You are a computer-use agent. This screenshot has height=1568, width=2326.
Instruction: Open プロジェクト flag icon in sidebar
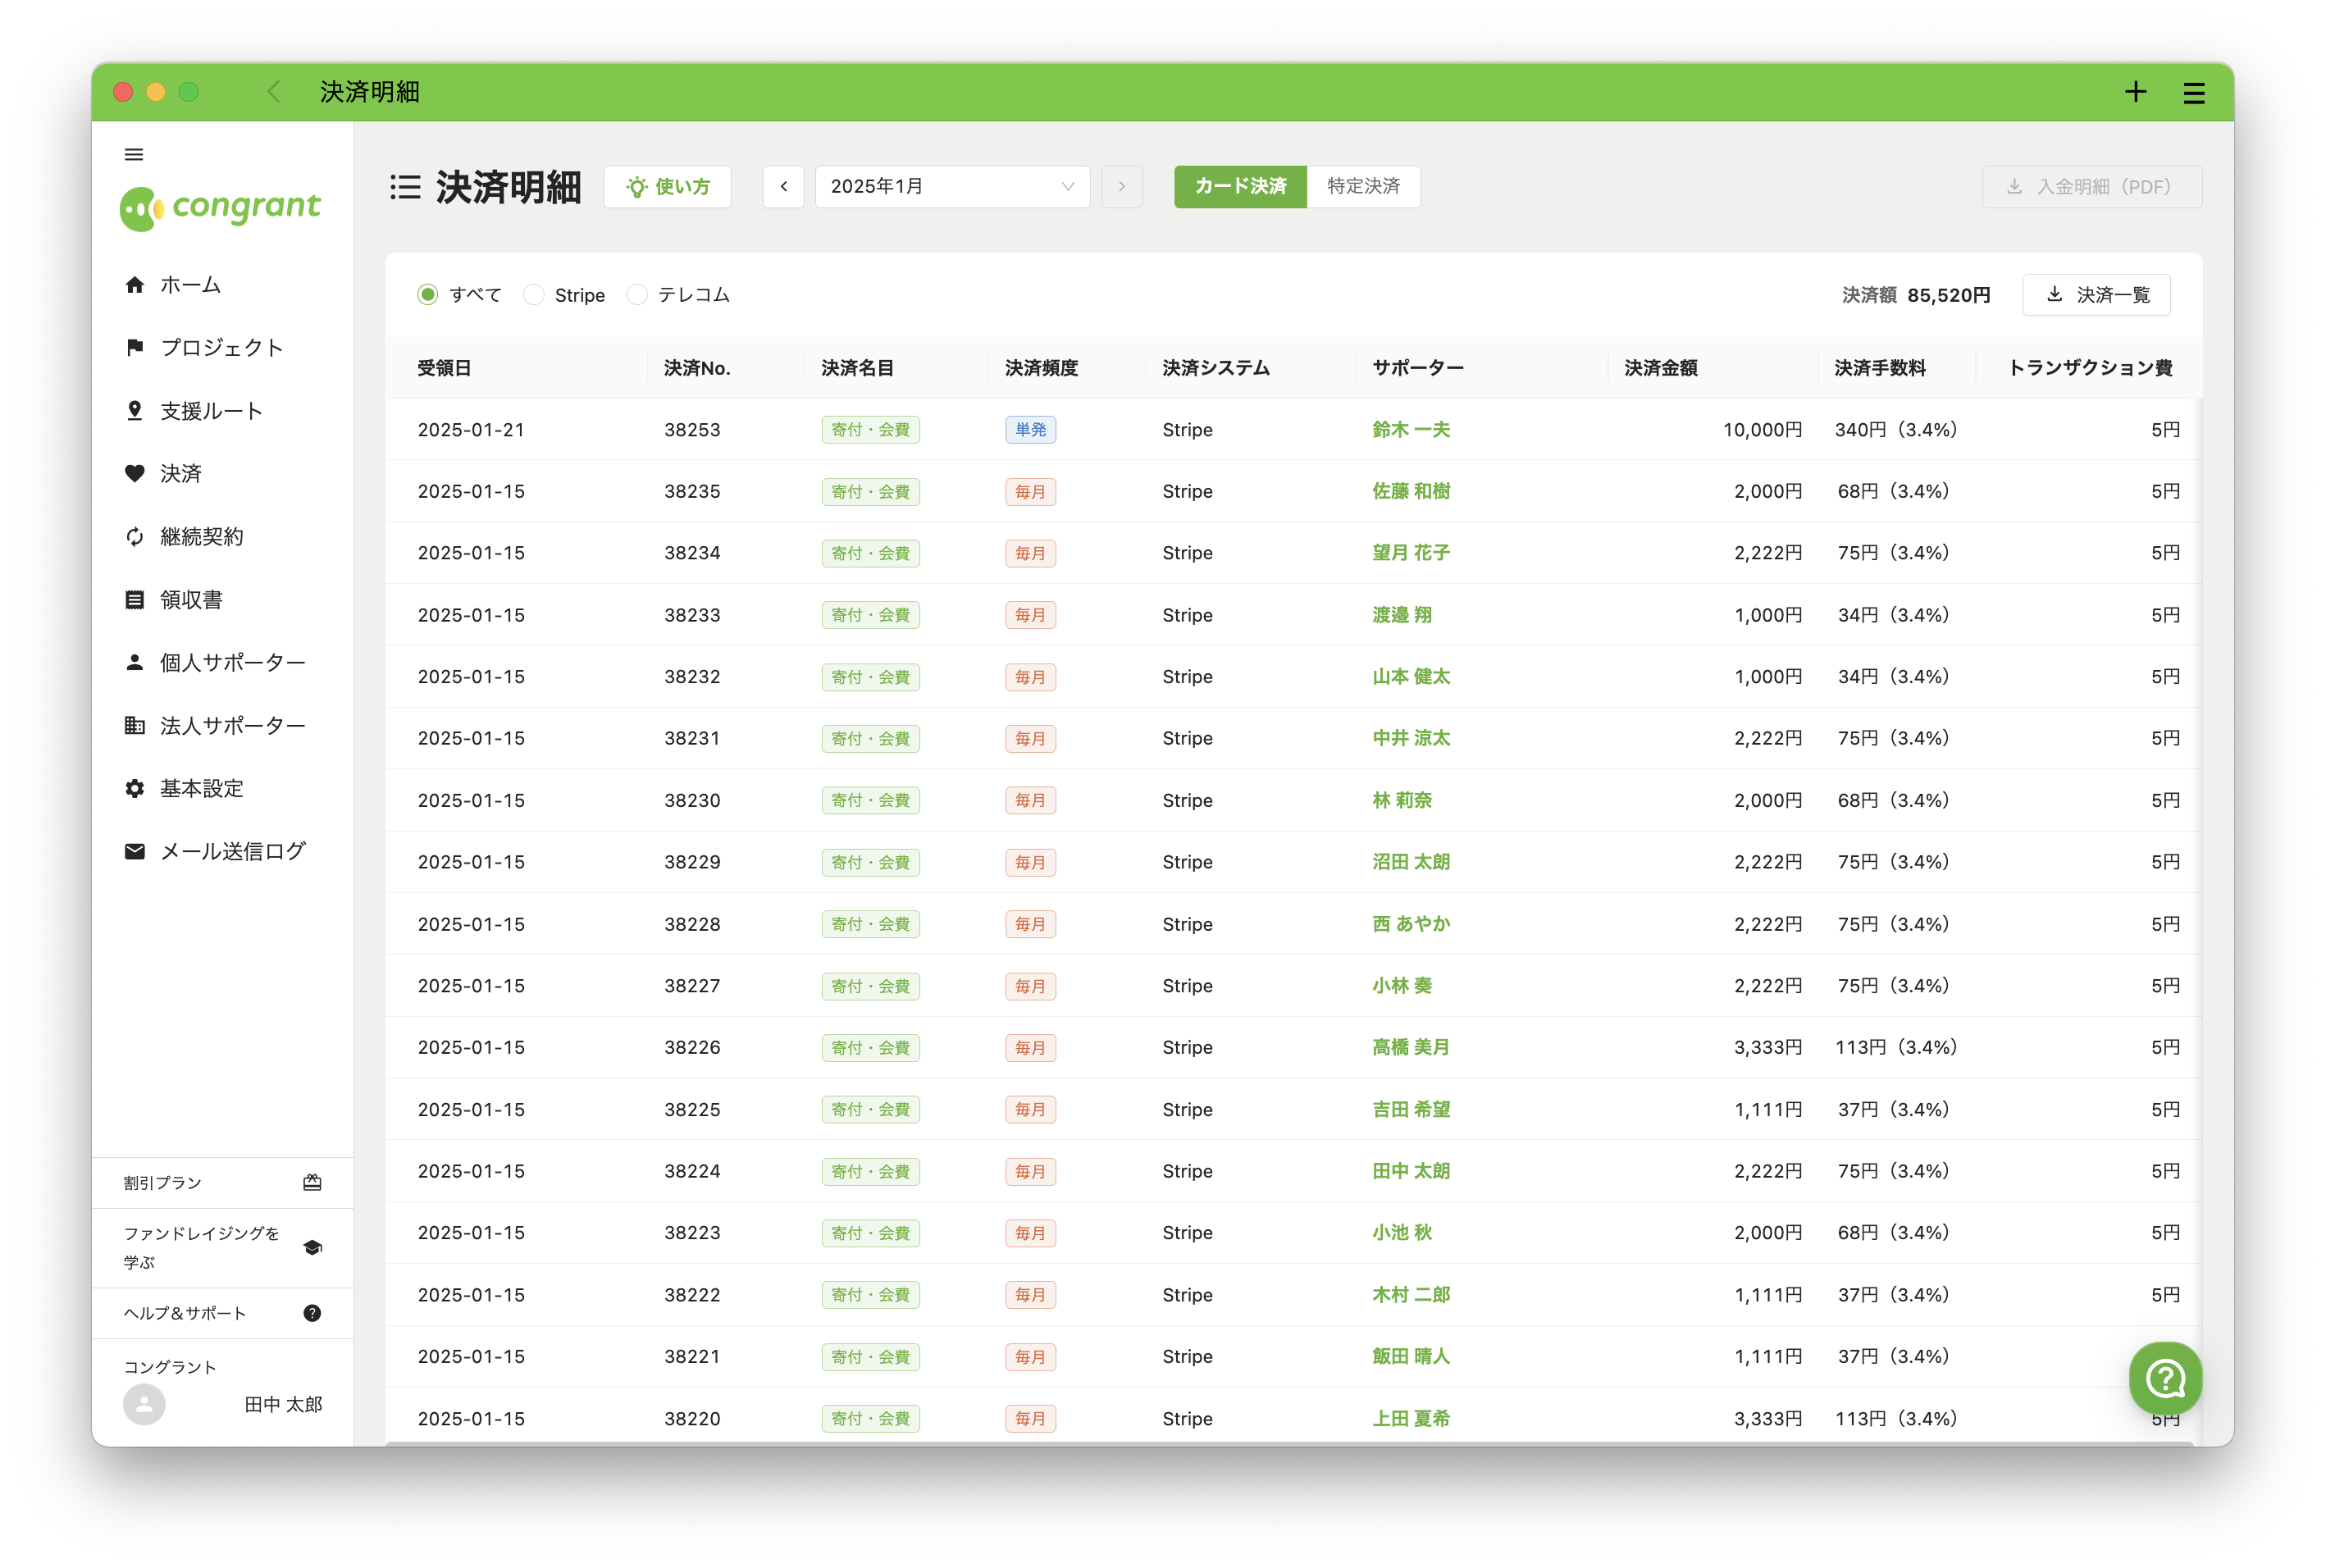pos(134,347)
